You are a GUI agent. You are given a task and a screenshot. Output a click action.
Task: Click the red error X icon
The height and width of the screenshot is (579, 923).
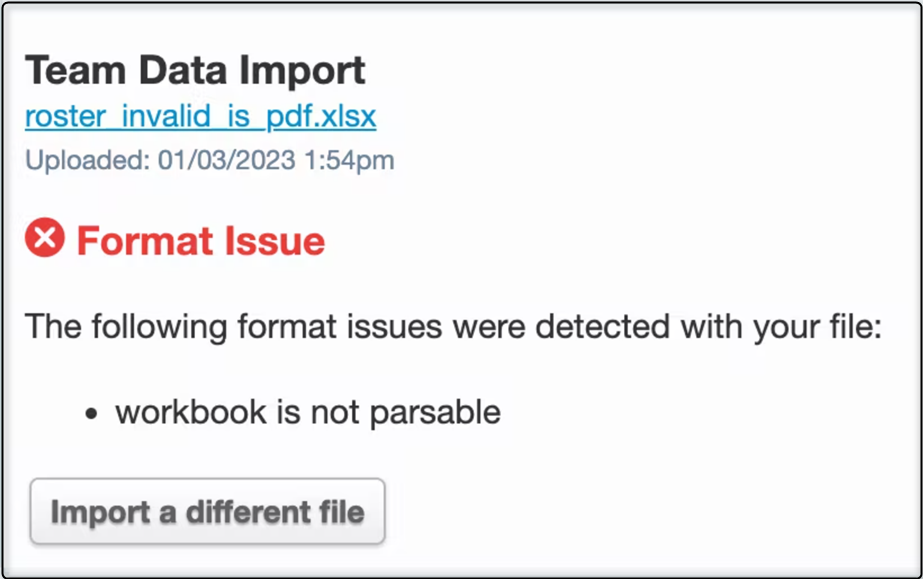tap(45, 239)
